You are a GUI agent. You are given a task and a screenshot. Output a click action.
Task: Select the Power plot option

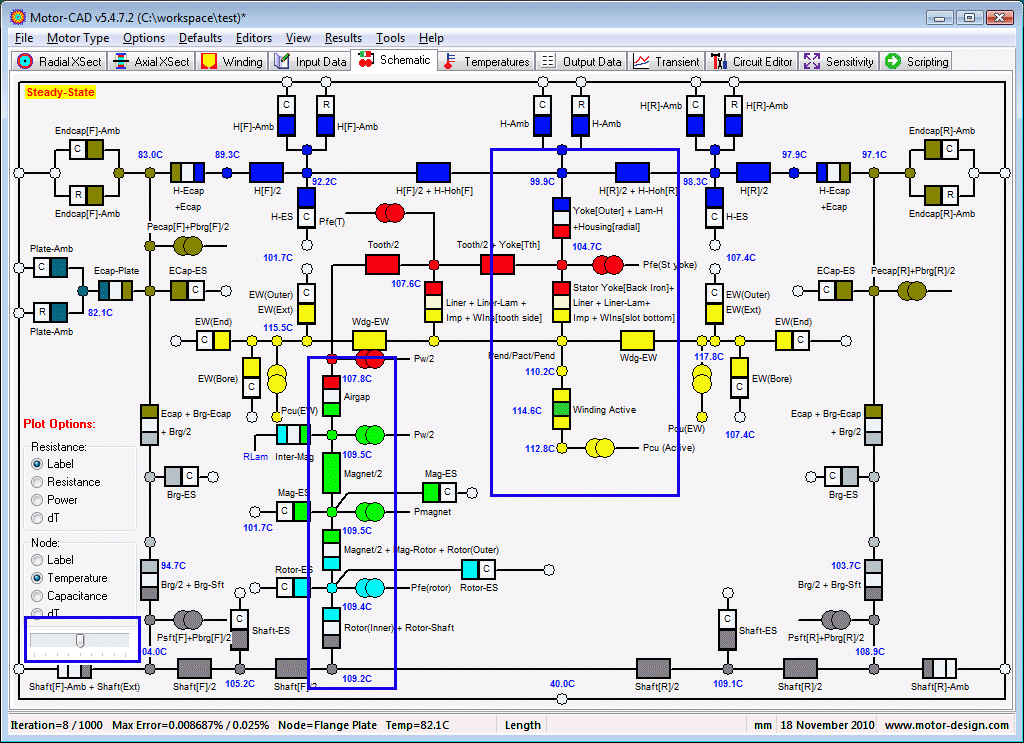coord(37,500)
